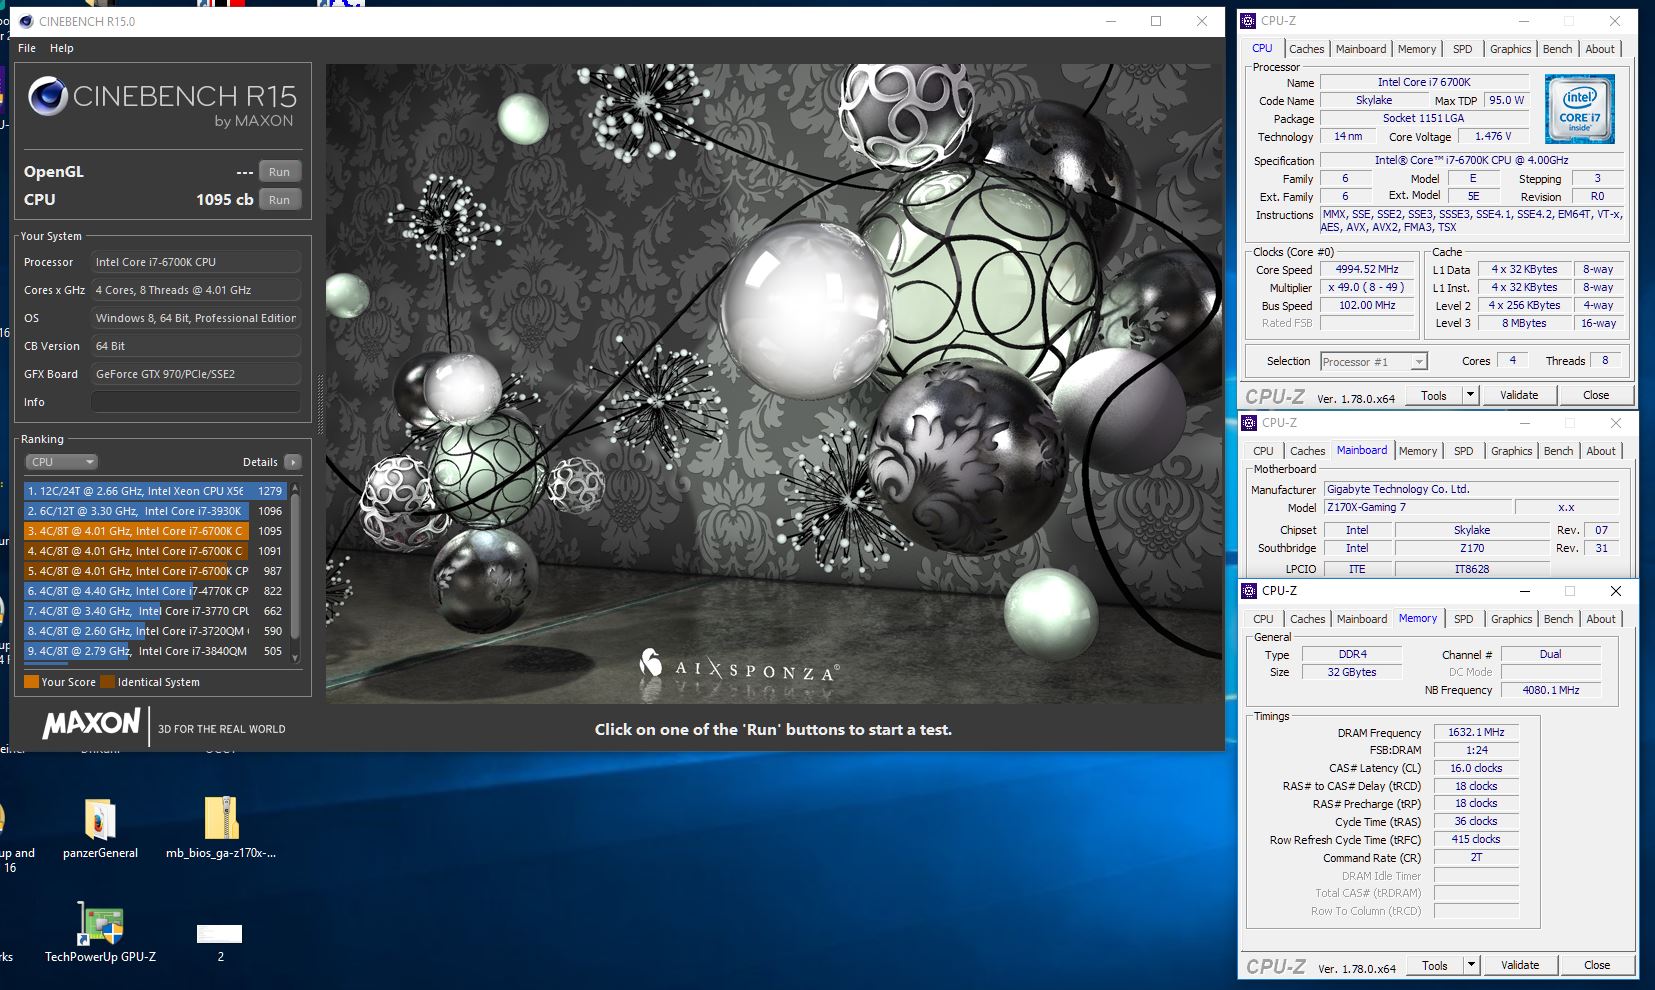
Task: Switch to CPU tab in Mainboard CPU-Z window
Action: [x=1264, y=451]
